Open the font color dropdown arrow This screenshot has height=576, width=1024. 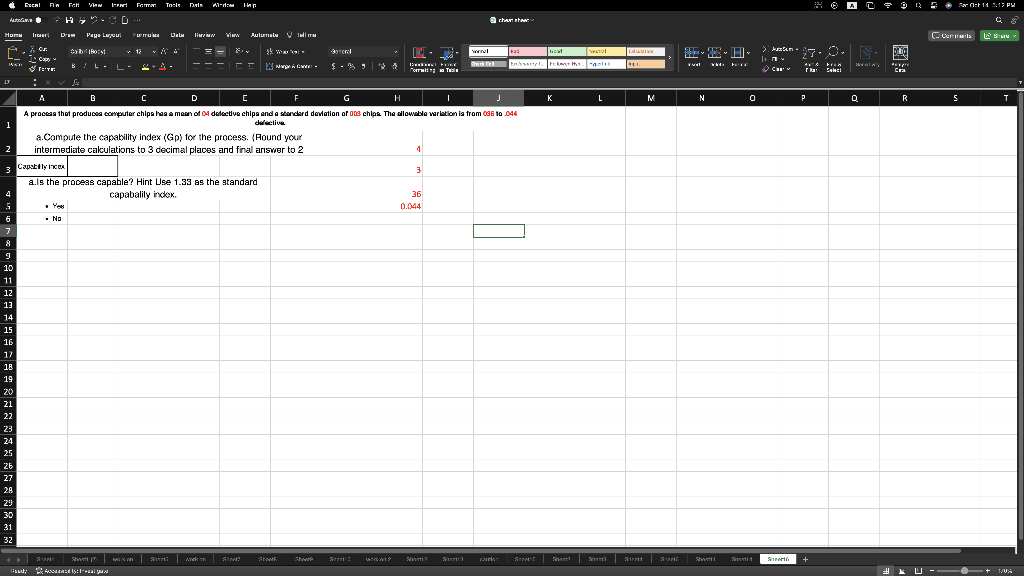pos(171,67)
